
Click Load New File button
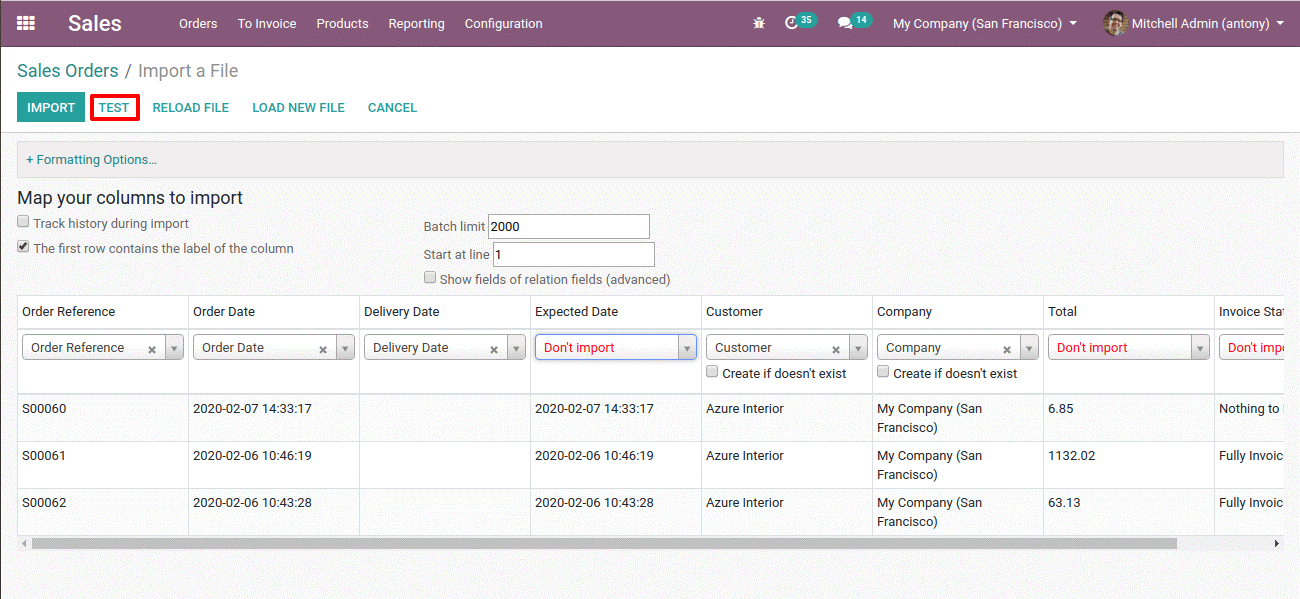tap(298, 107)
